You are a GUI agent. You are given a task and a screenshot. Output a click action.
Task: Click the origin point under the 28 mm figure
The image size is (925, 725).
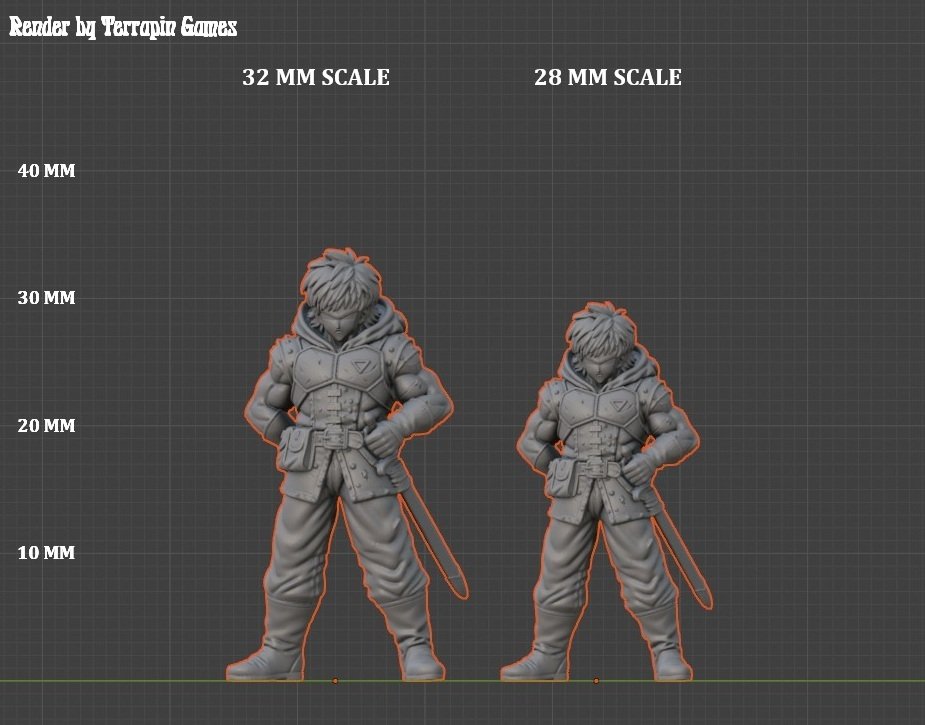point(596,681)
